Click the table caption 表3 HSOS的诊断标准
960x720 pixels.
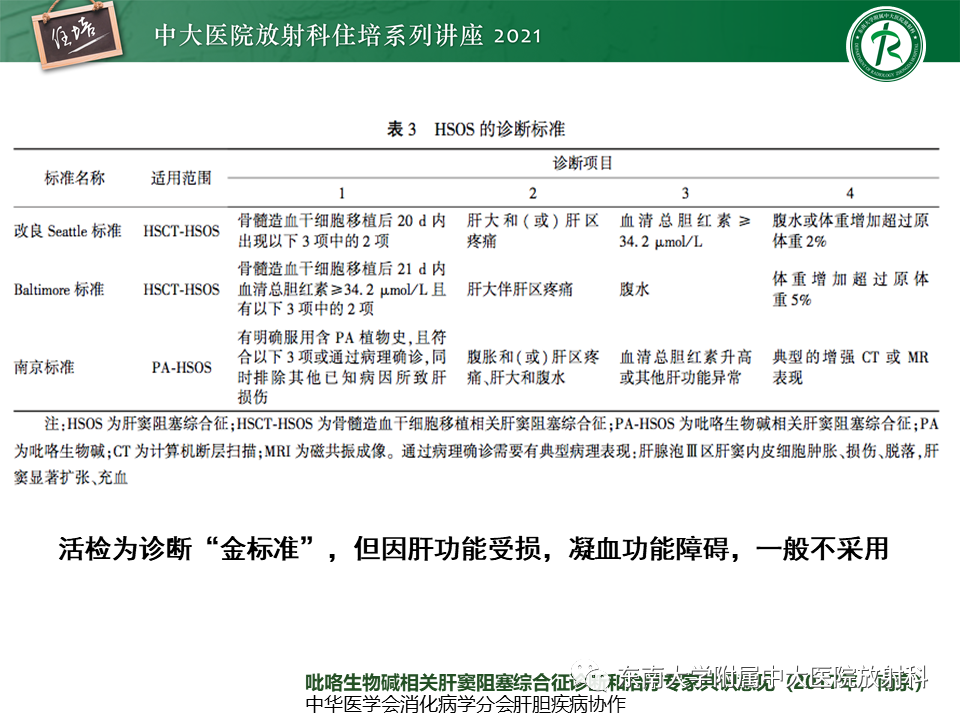coord(476,129)
